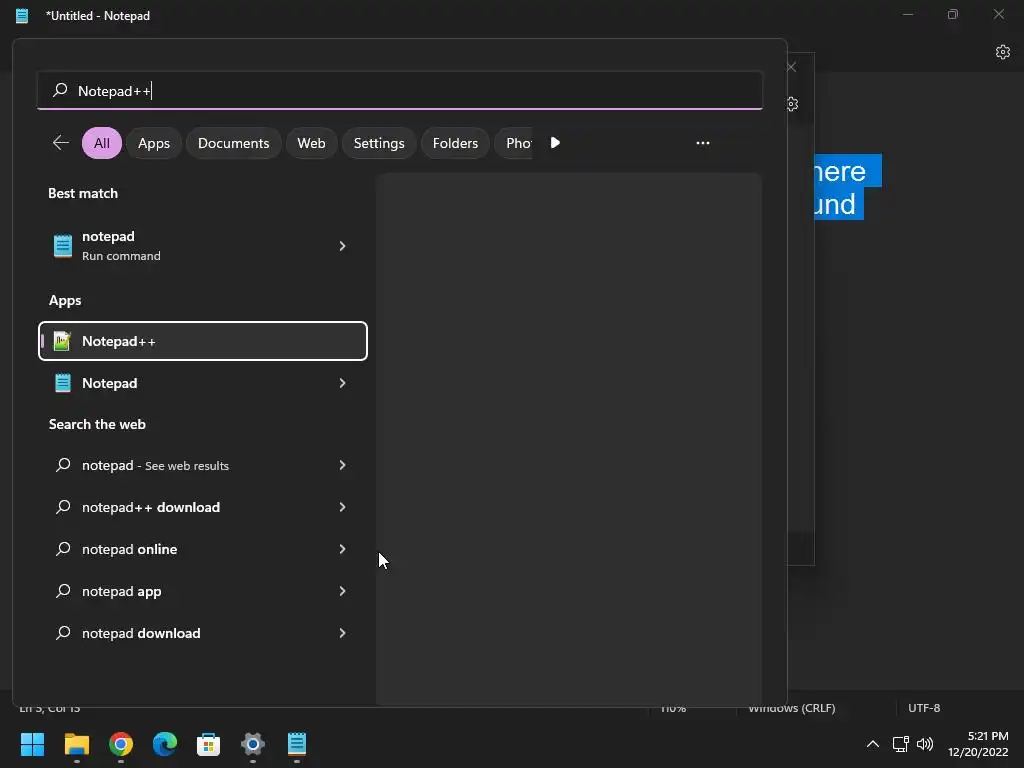Click the volume speaker icon in tray
The width and height of the screenshot is (1024, 768).
925,744
